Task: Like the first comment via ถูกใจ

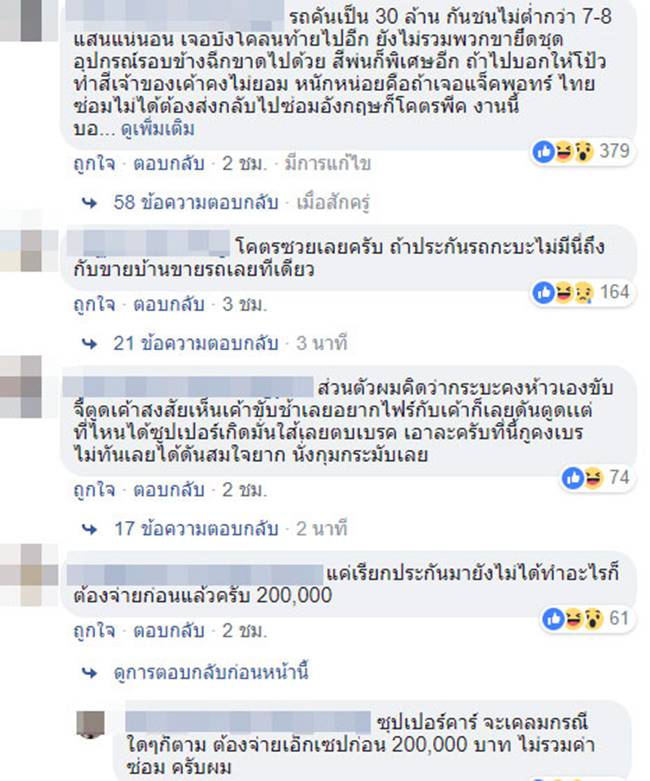Action: pos(94,164)
